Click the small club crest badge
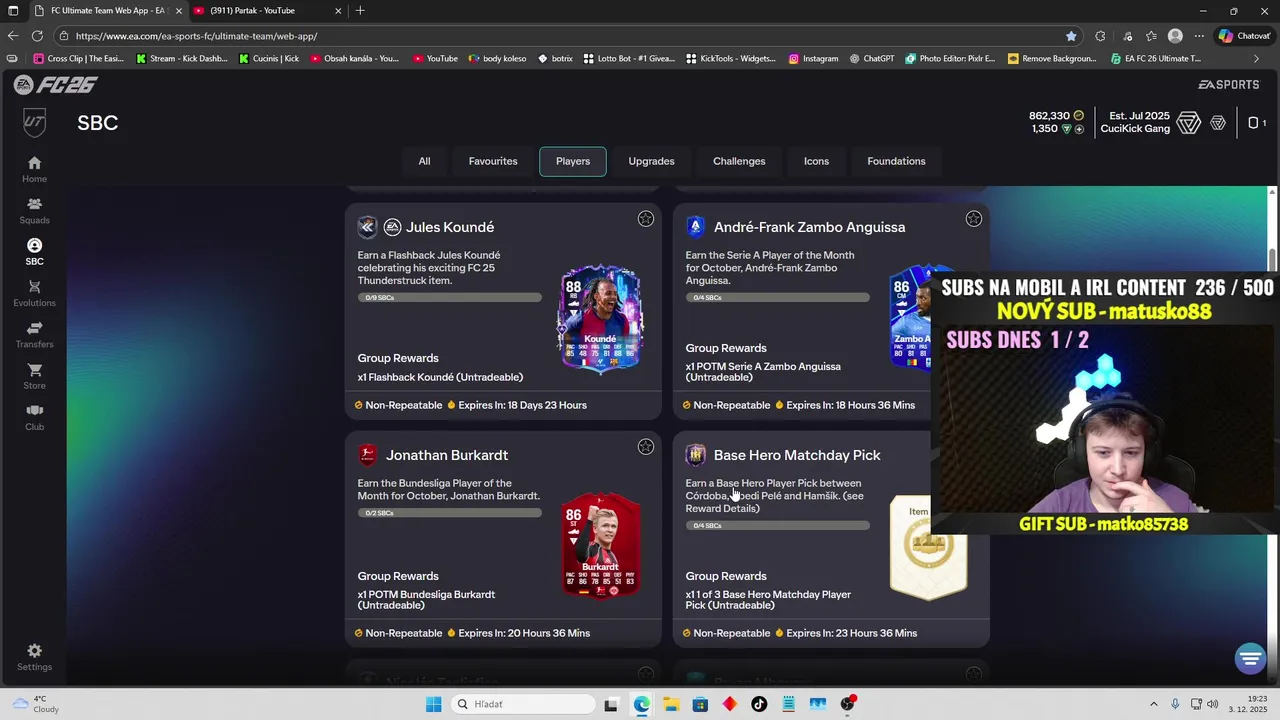The height and width of the screenshot is (720, 1280). [1218, 123]
